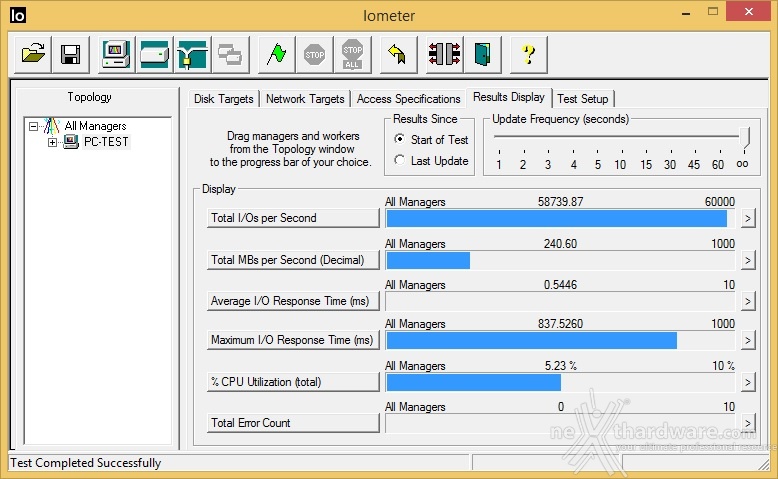Open the Test Setup tab
This screenshot has width=778, height=479.
[583, 99]
